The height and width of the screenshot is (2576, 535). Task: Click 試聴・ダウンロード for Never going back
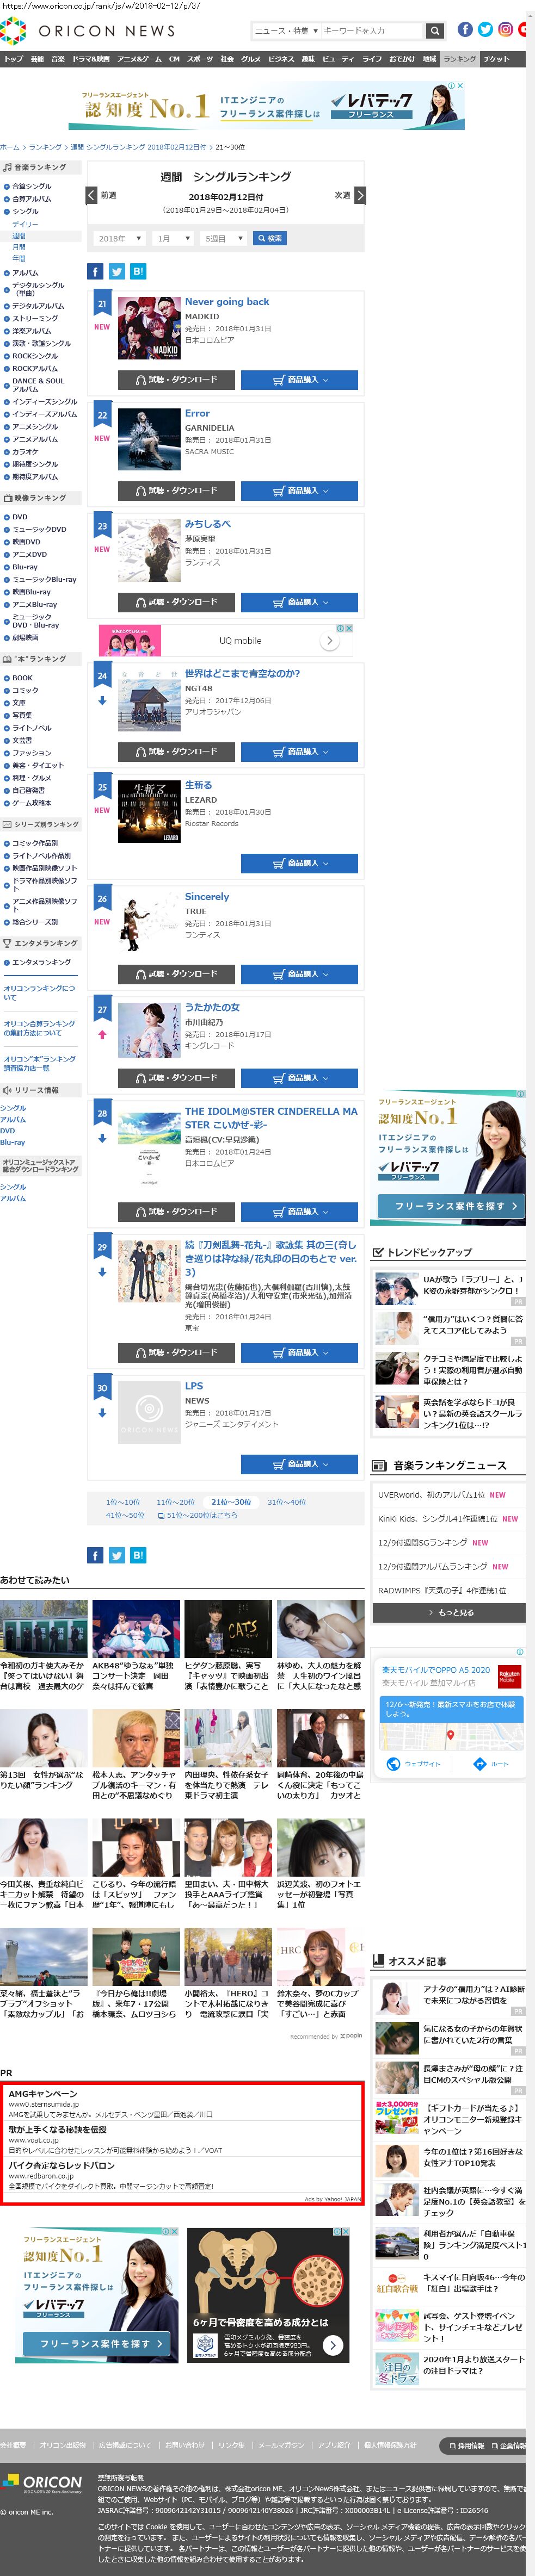point(176,380)
